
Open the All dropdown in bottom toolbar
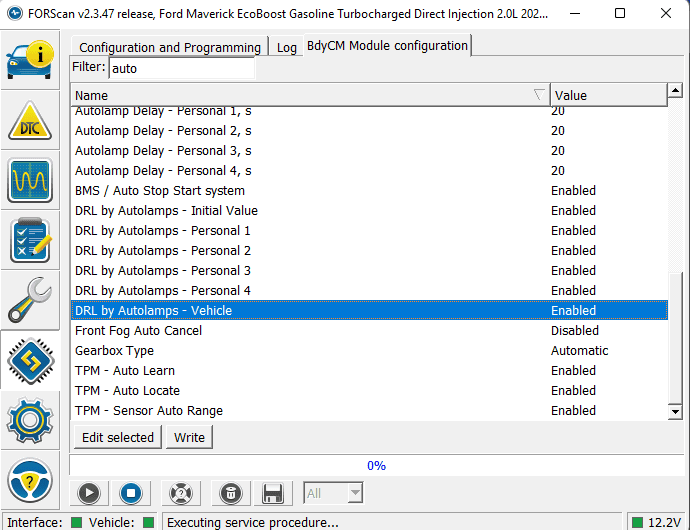[333, 493]
